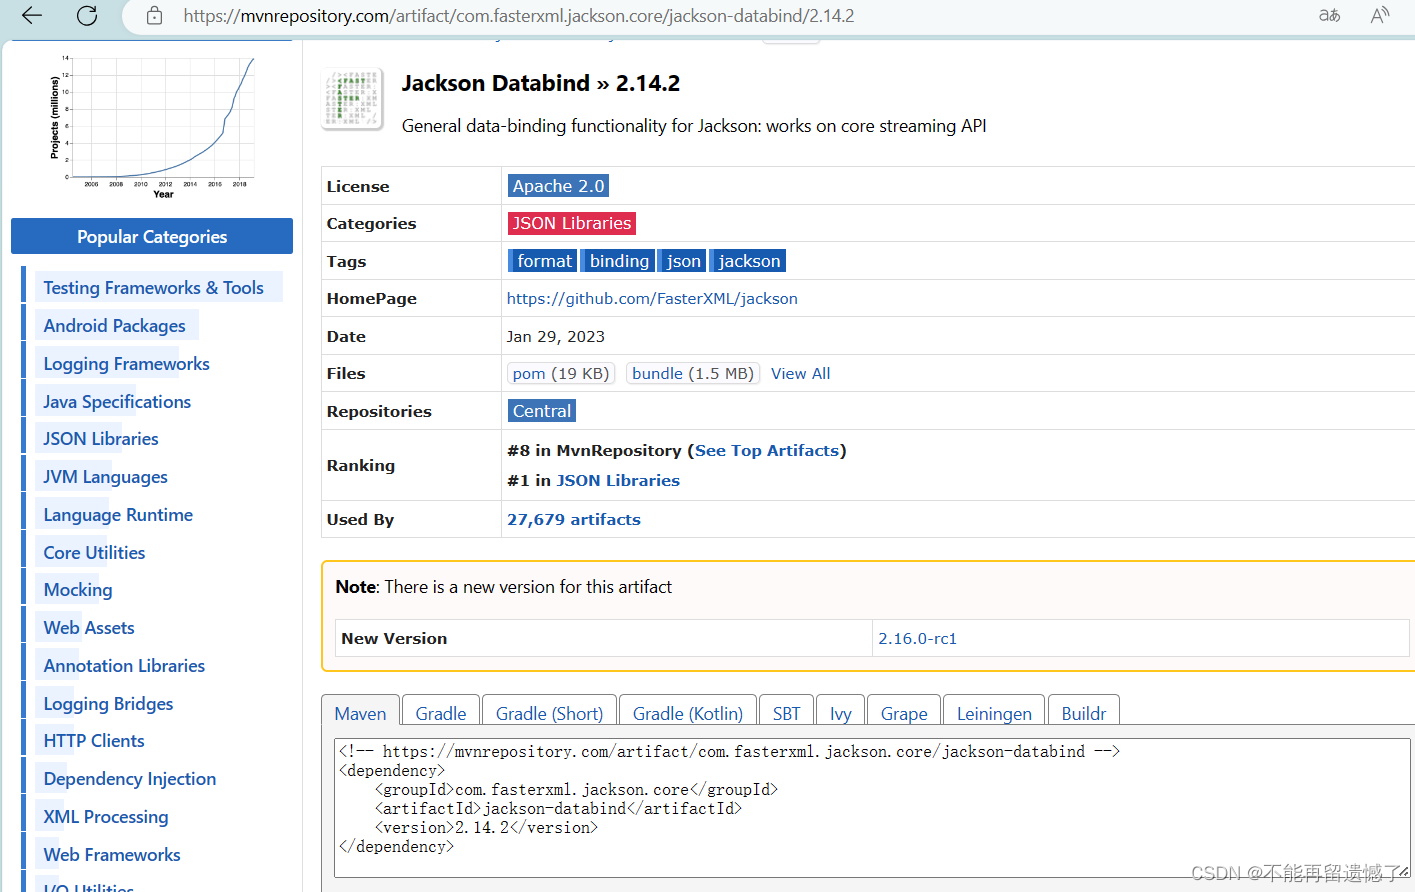The height and width of the screenshot is (892, 1415).
Task: Open Annotation Libraries category
Action: point(124,666)
